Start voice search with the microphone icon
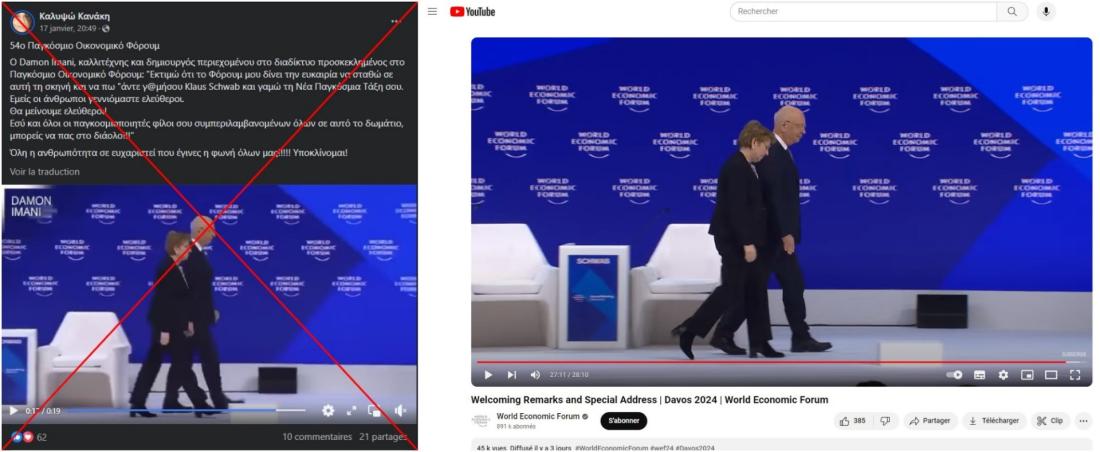This screenshot has height=452, width=1100. 1046,11
